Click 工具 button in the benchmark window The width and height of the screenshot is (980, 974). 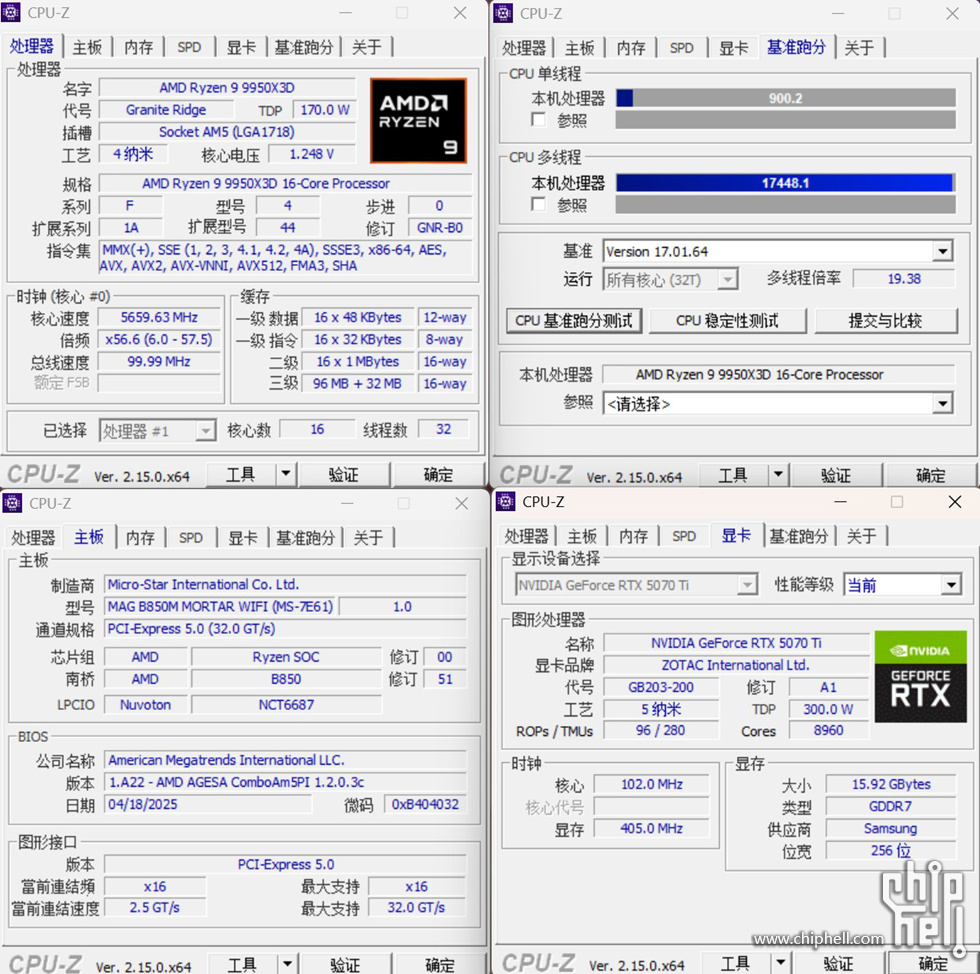point(732,475)
